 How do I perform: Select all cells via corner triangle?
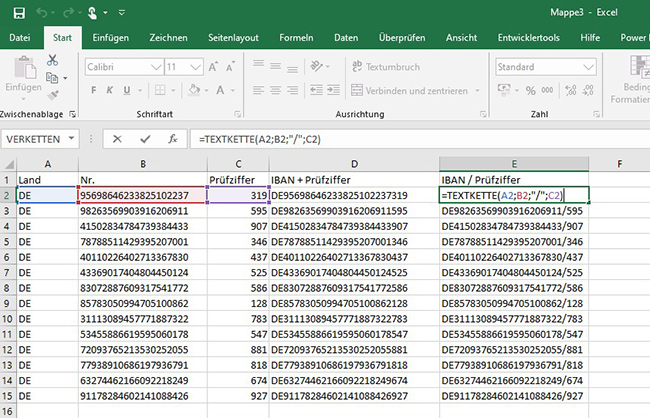coord(9,164)
